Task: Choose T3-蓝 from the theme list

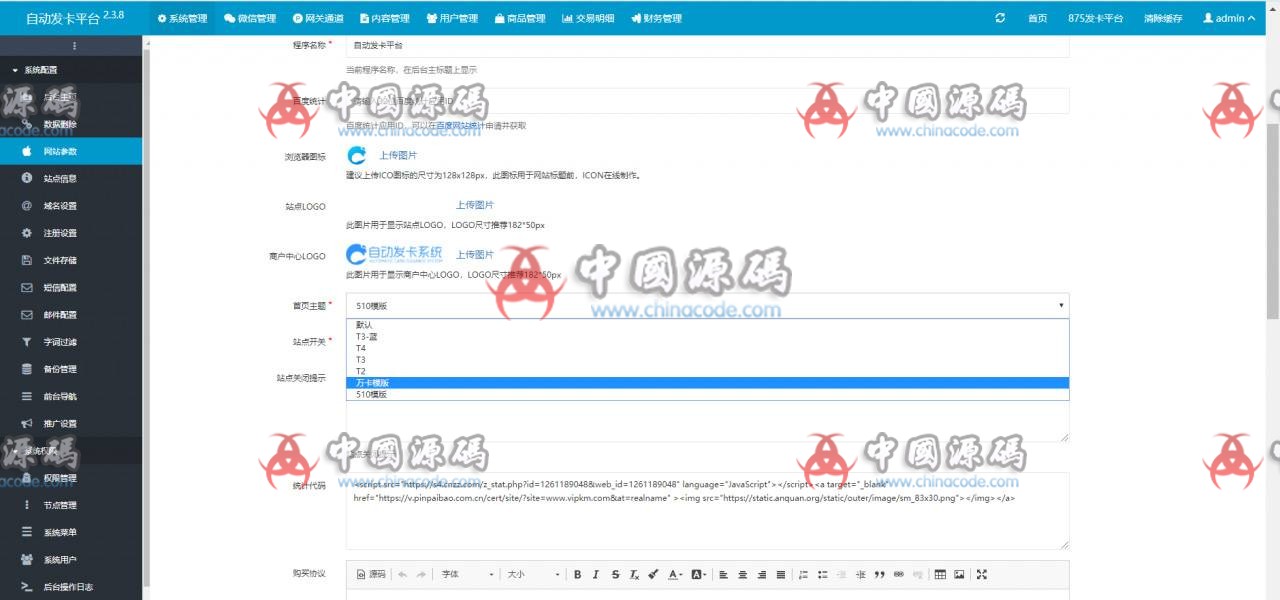Action: pyautogui.click(x=707, y=337)
